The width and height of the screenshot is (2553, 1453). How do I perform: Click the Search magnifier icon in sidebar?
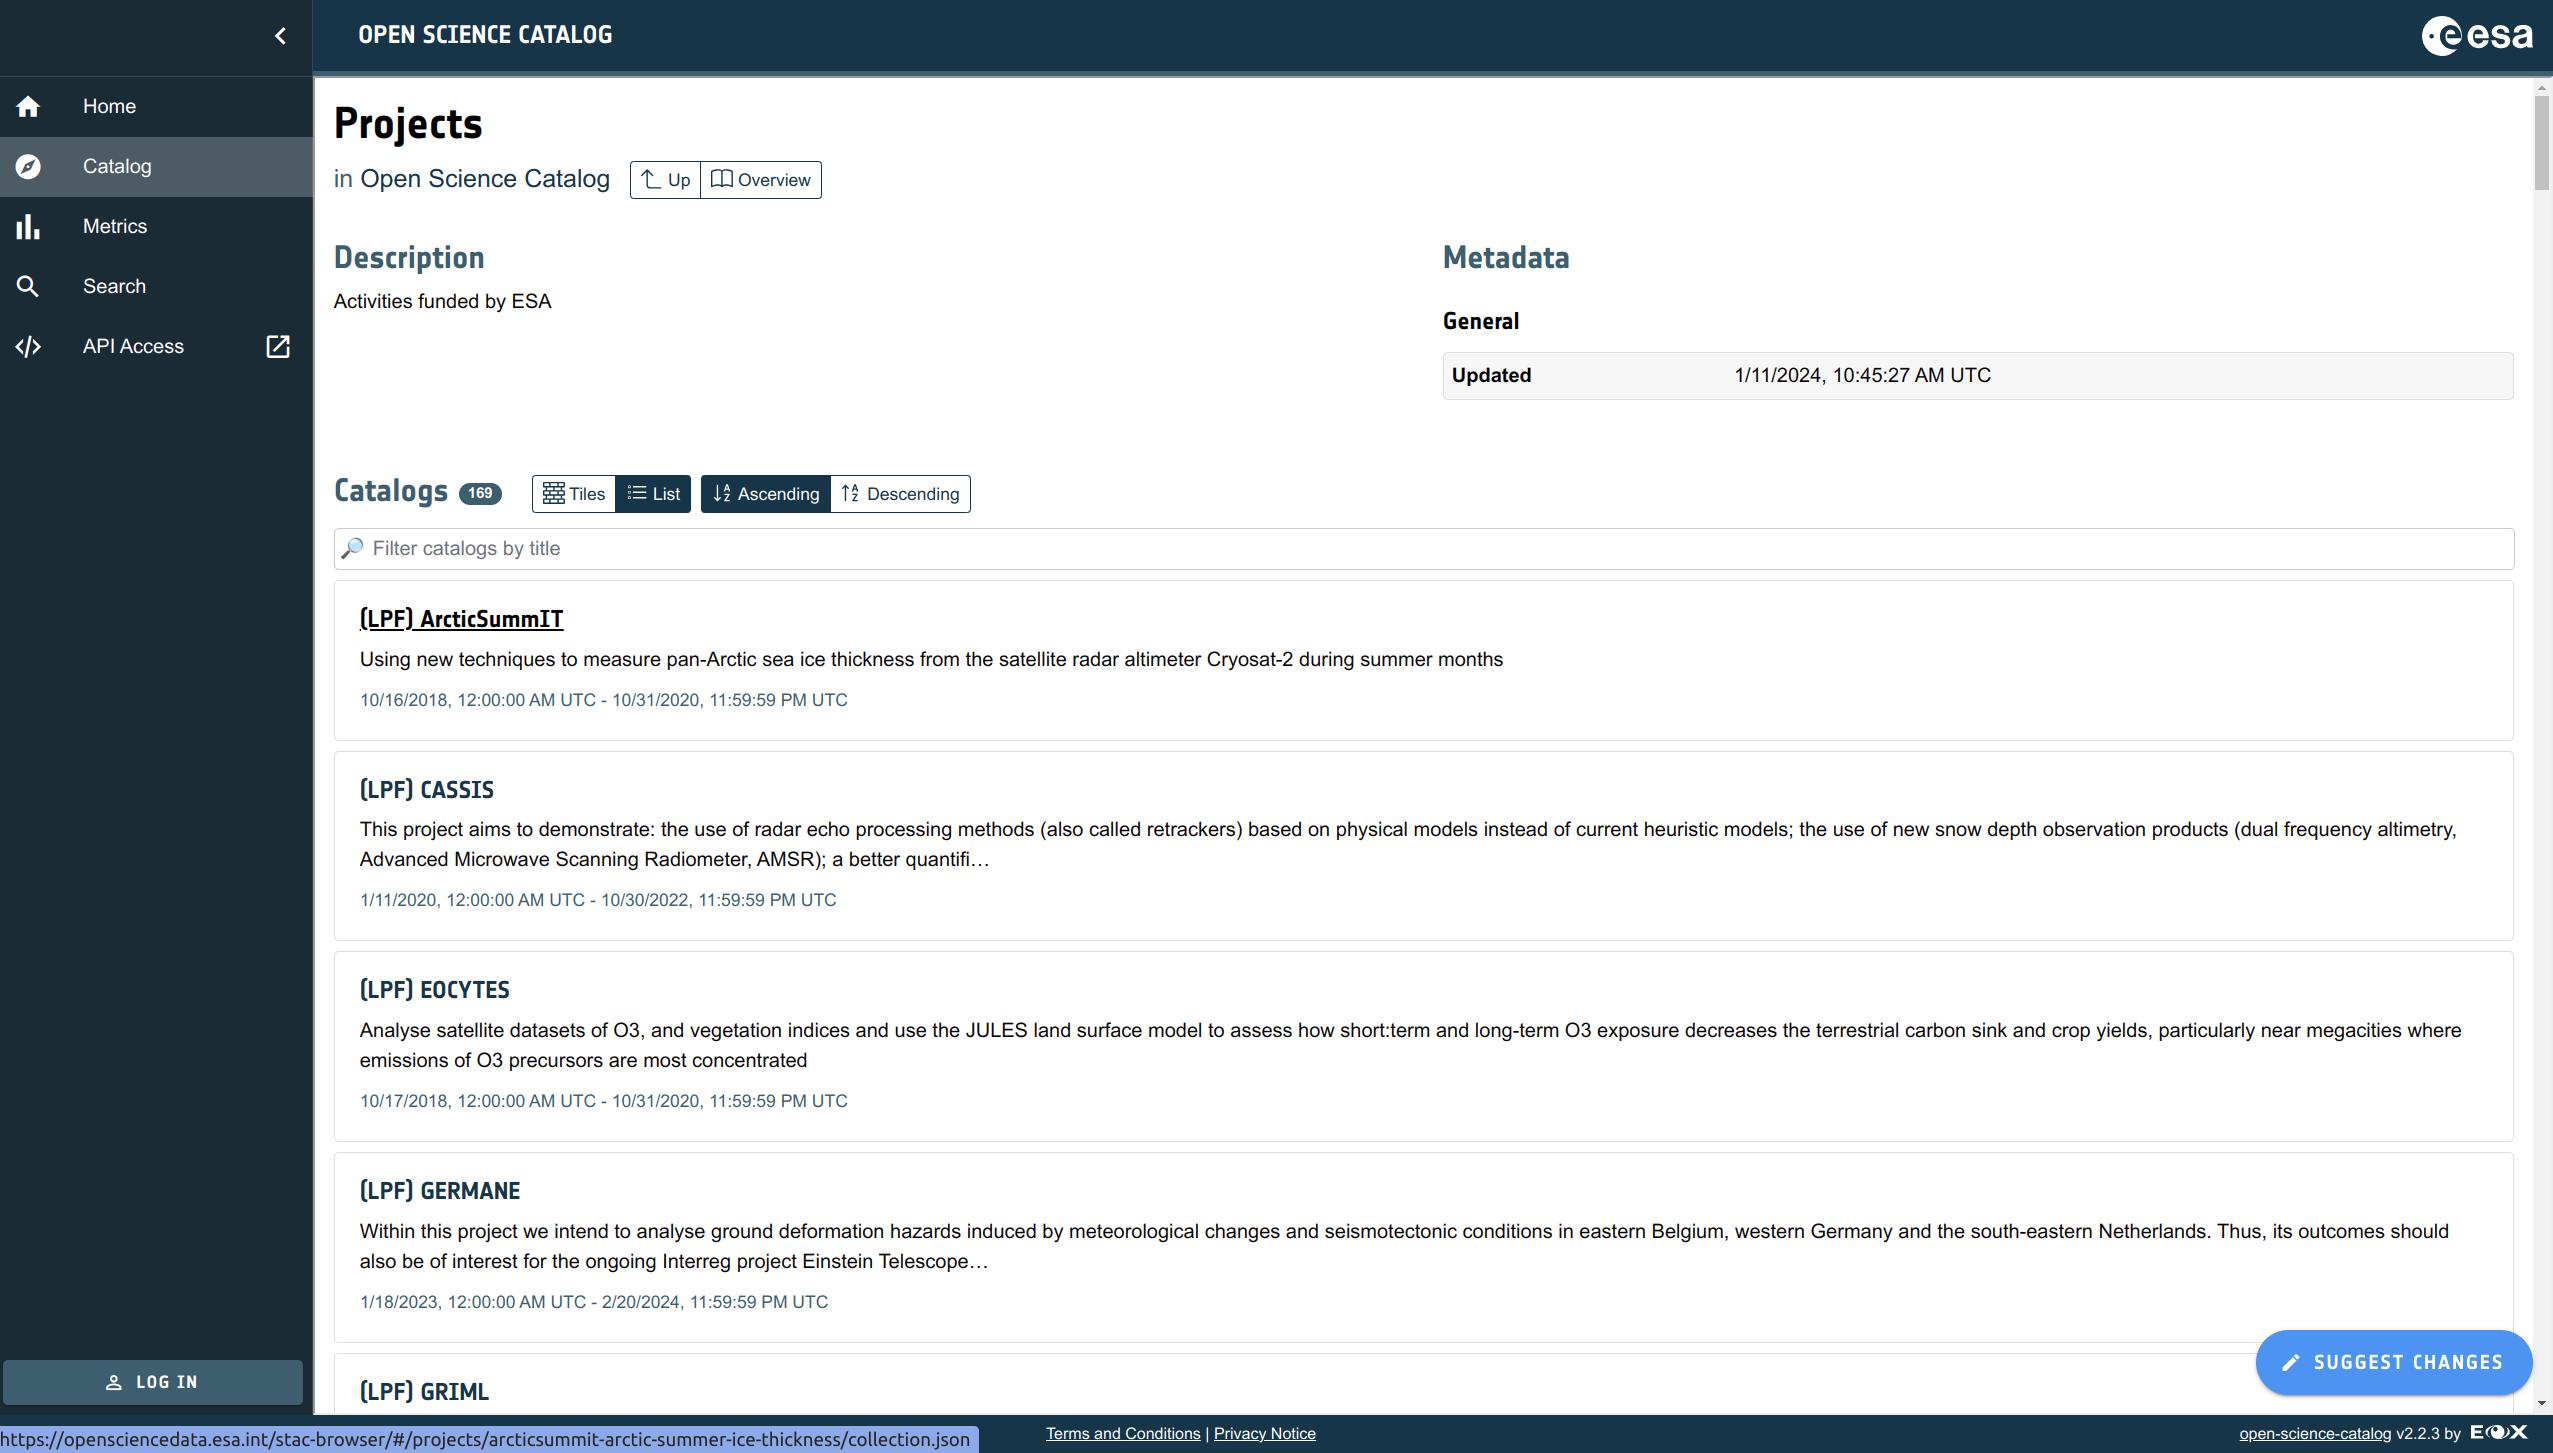coord(28,286)
